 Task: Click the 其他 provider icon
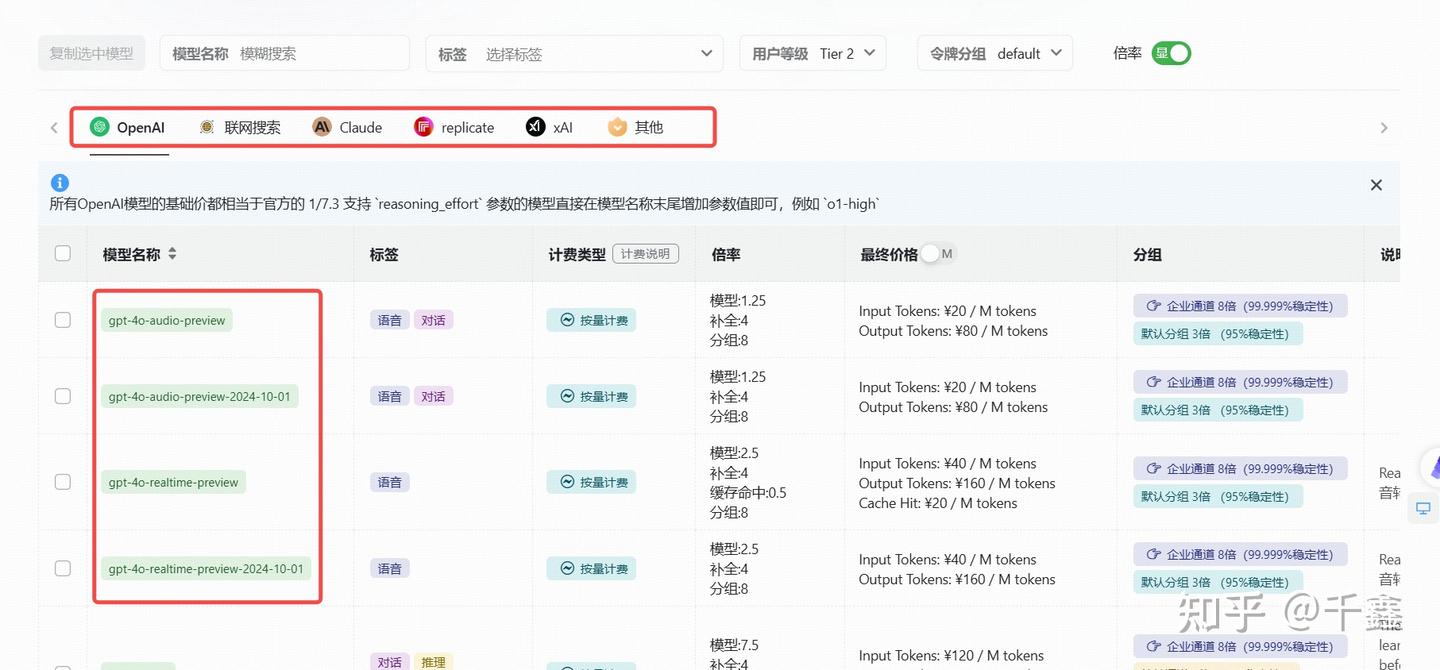pos(617,127)
